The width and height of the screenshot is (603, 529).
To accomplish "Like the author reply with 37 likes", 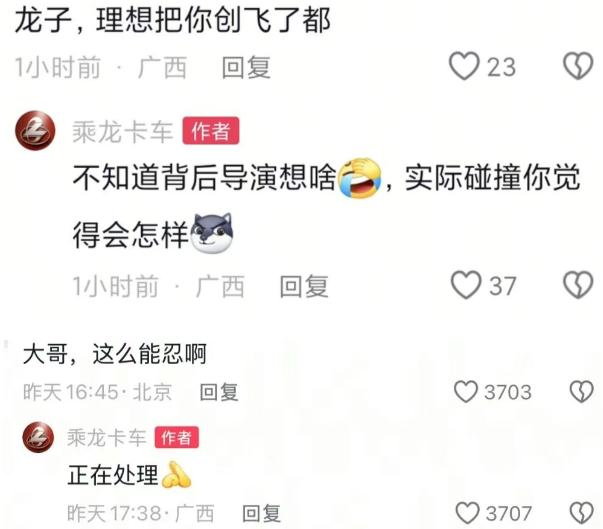I will point(466,285).
